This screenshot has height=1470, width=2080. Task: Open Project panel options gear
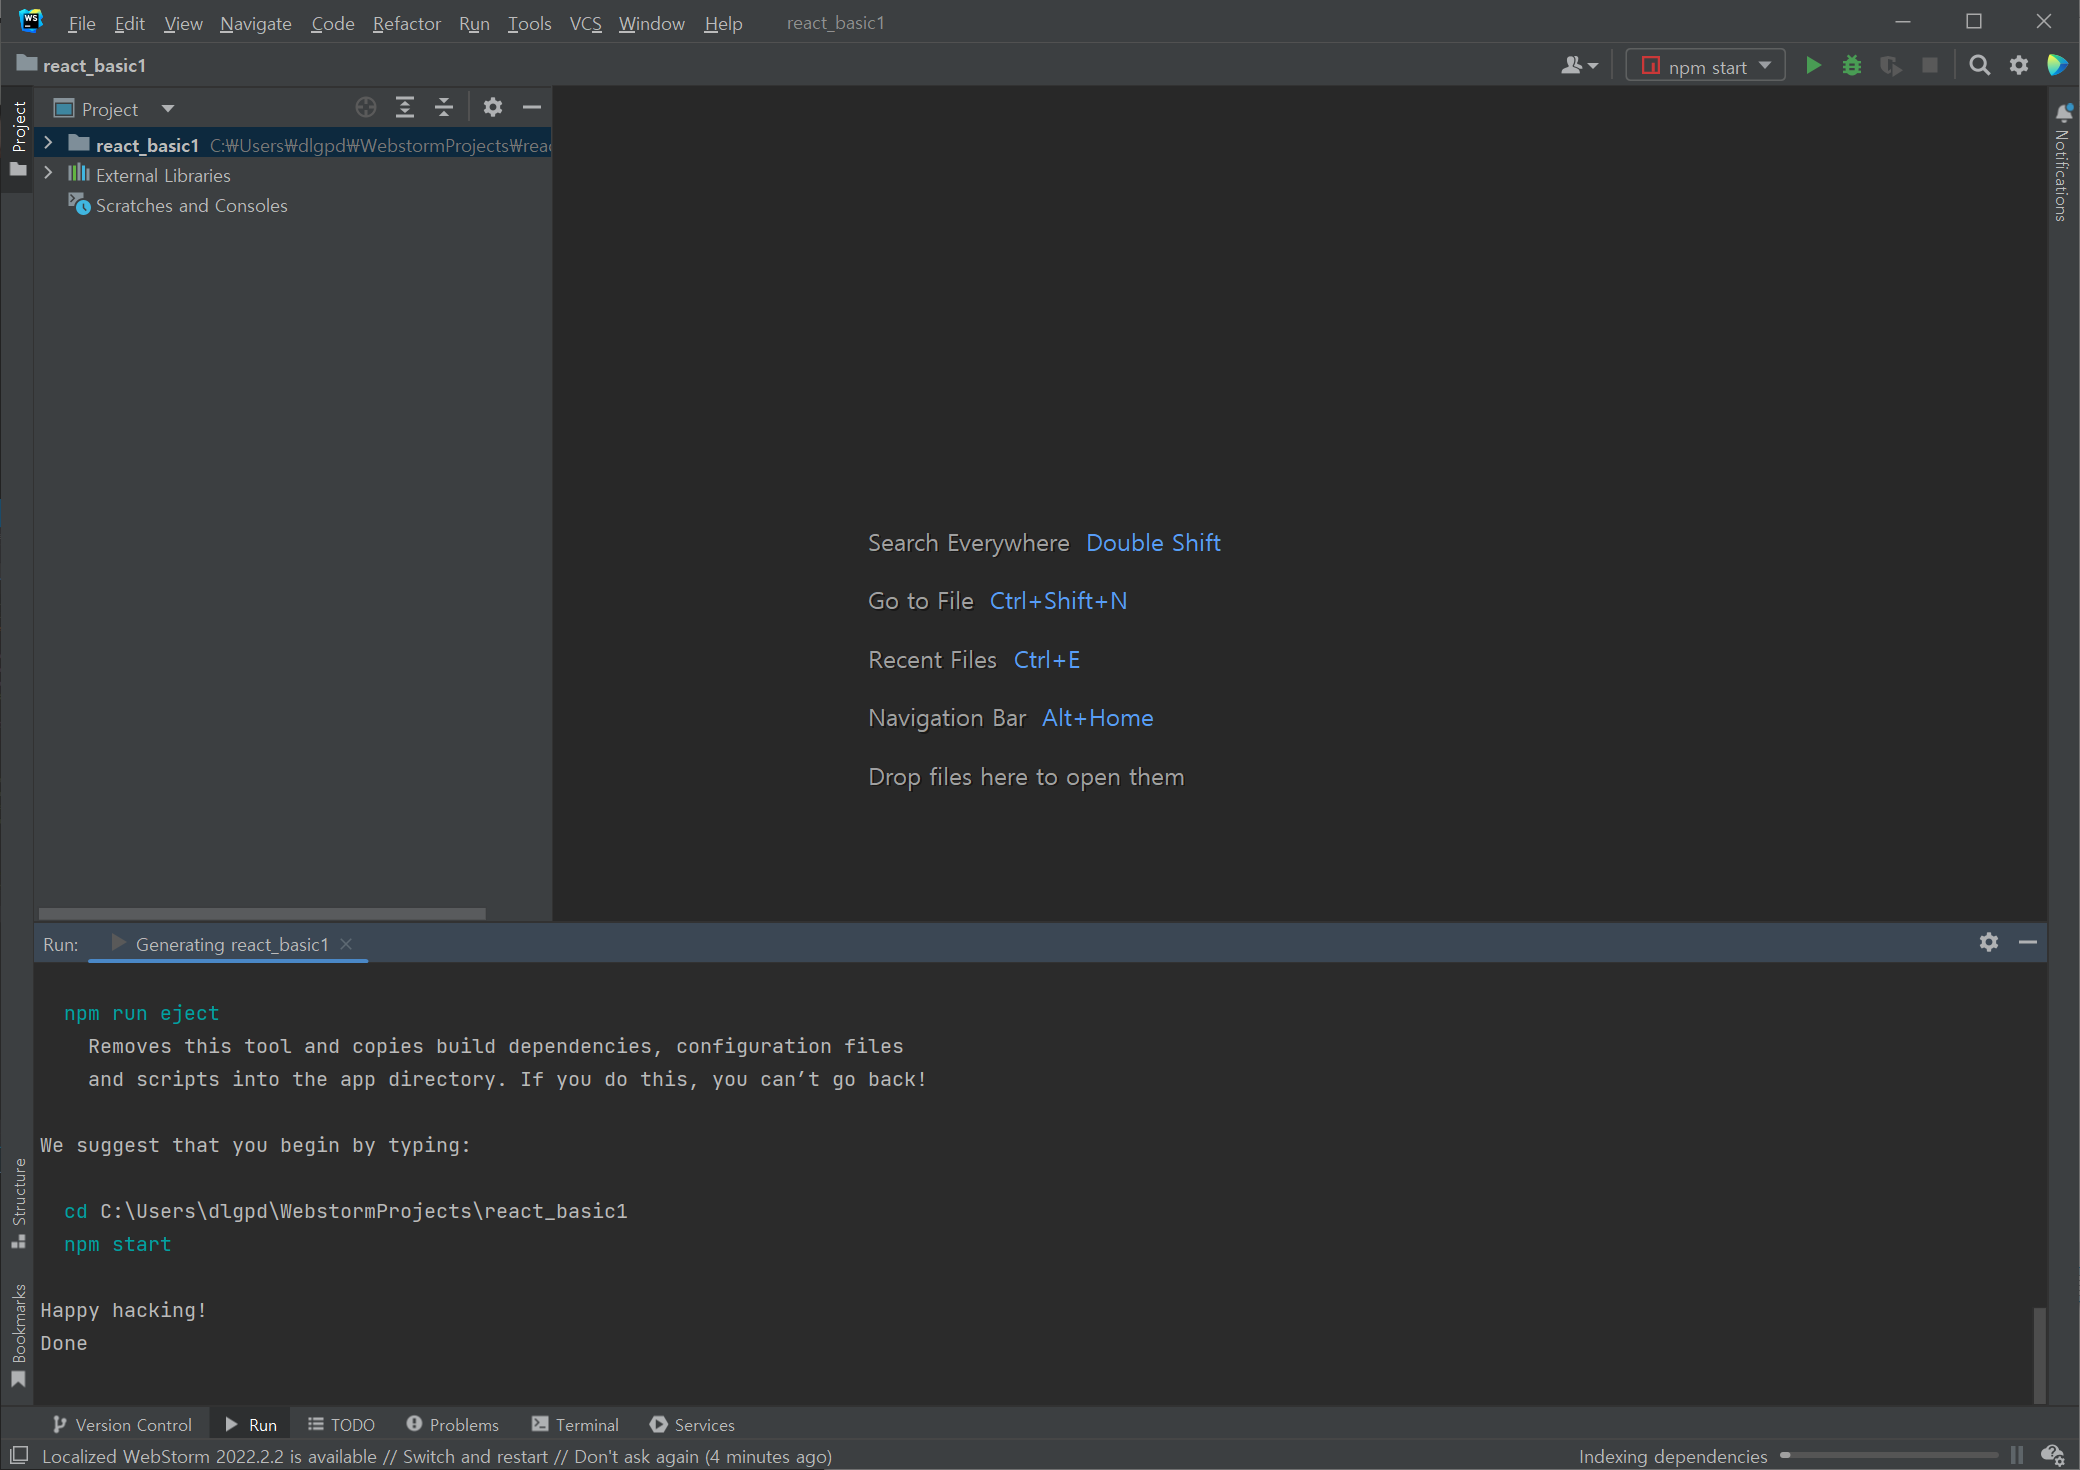tap(493, 108)
